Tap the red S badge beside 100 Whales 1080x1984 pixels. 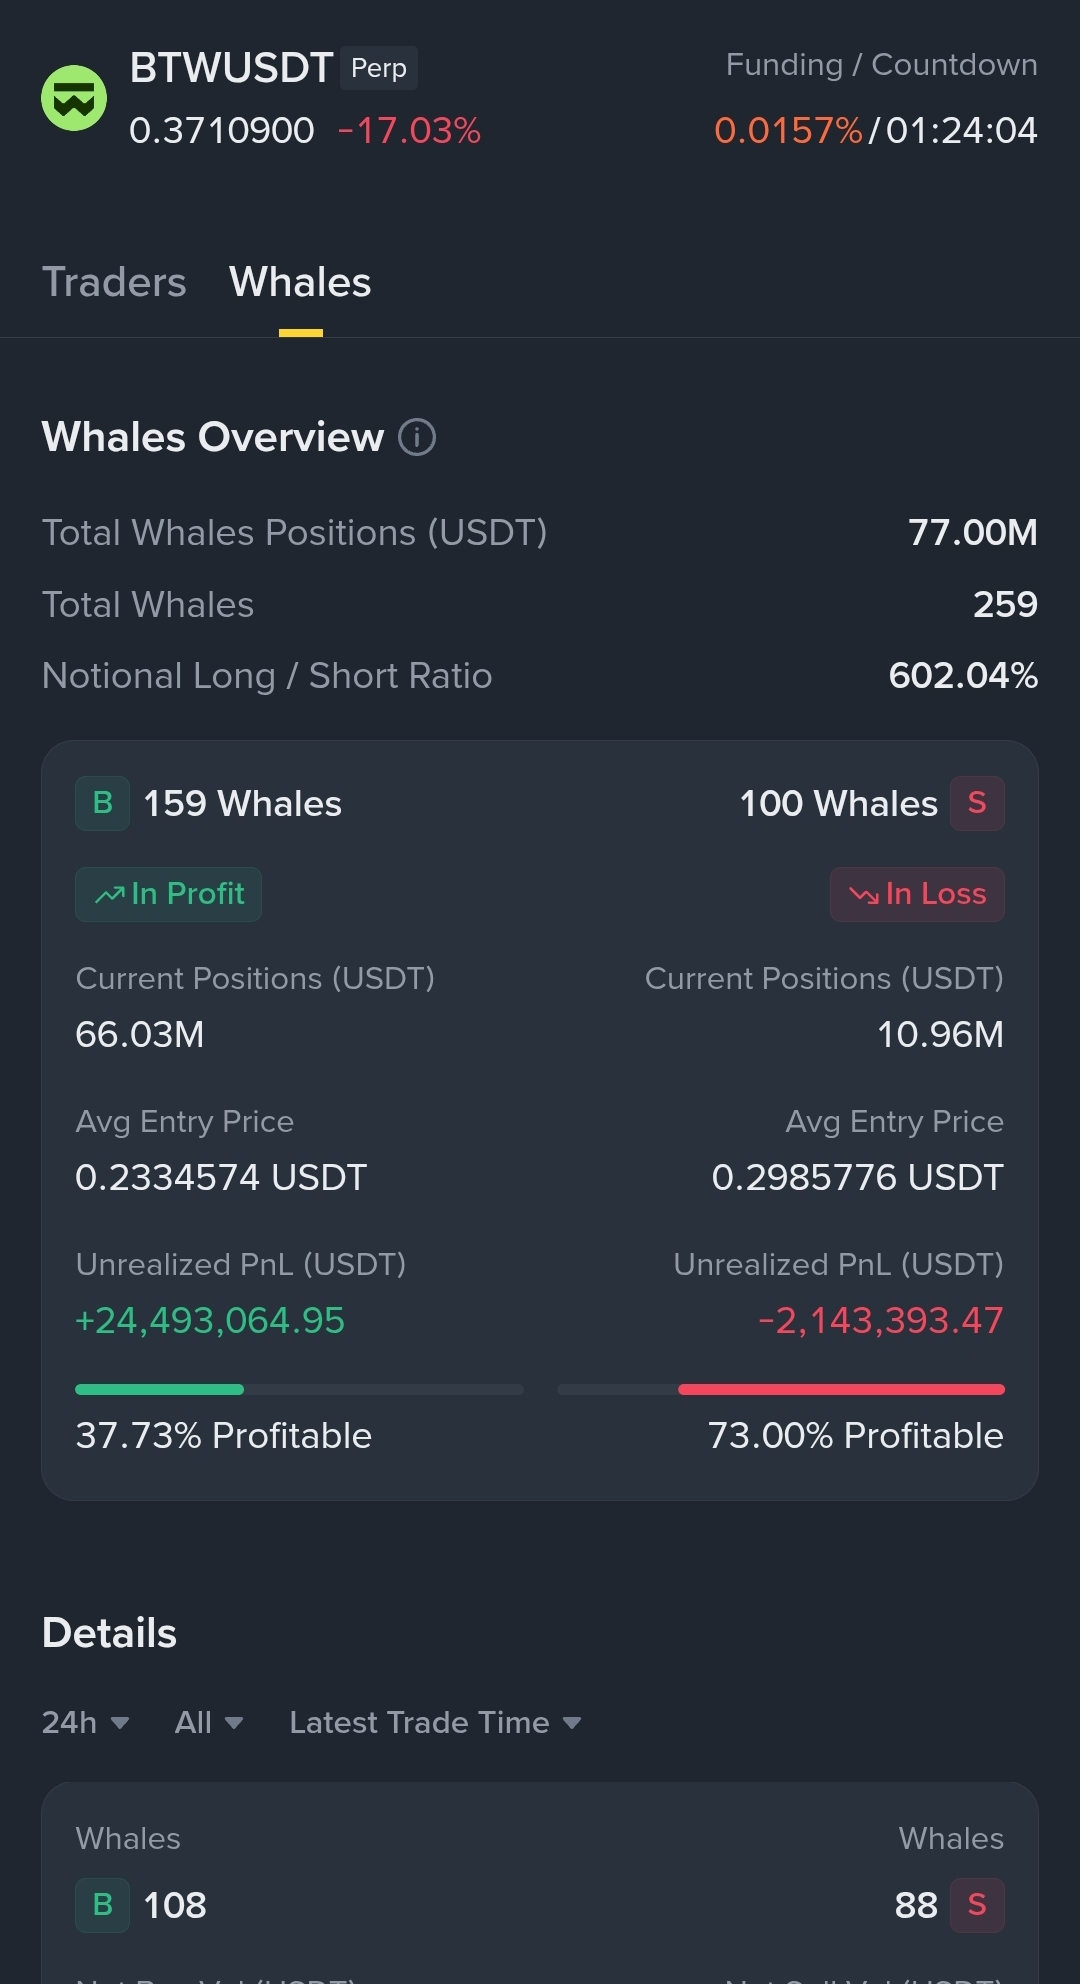coord(977,803)
